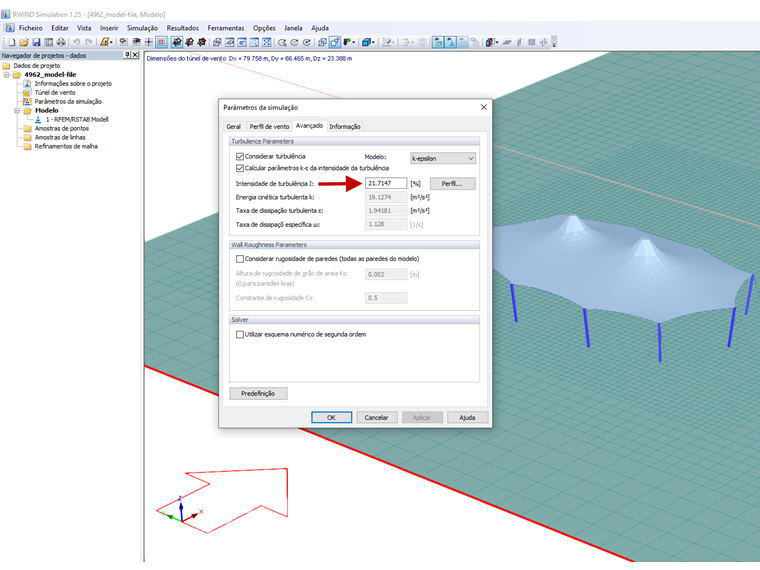
Task: Click the Save floppy disk icon
Action: point(36,43)
